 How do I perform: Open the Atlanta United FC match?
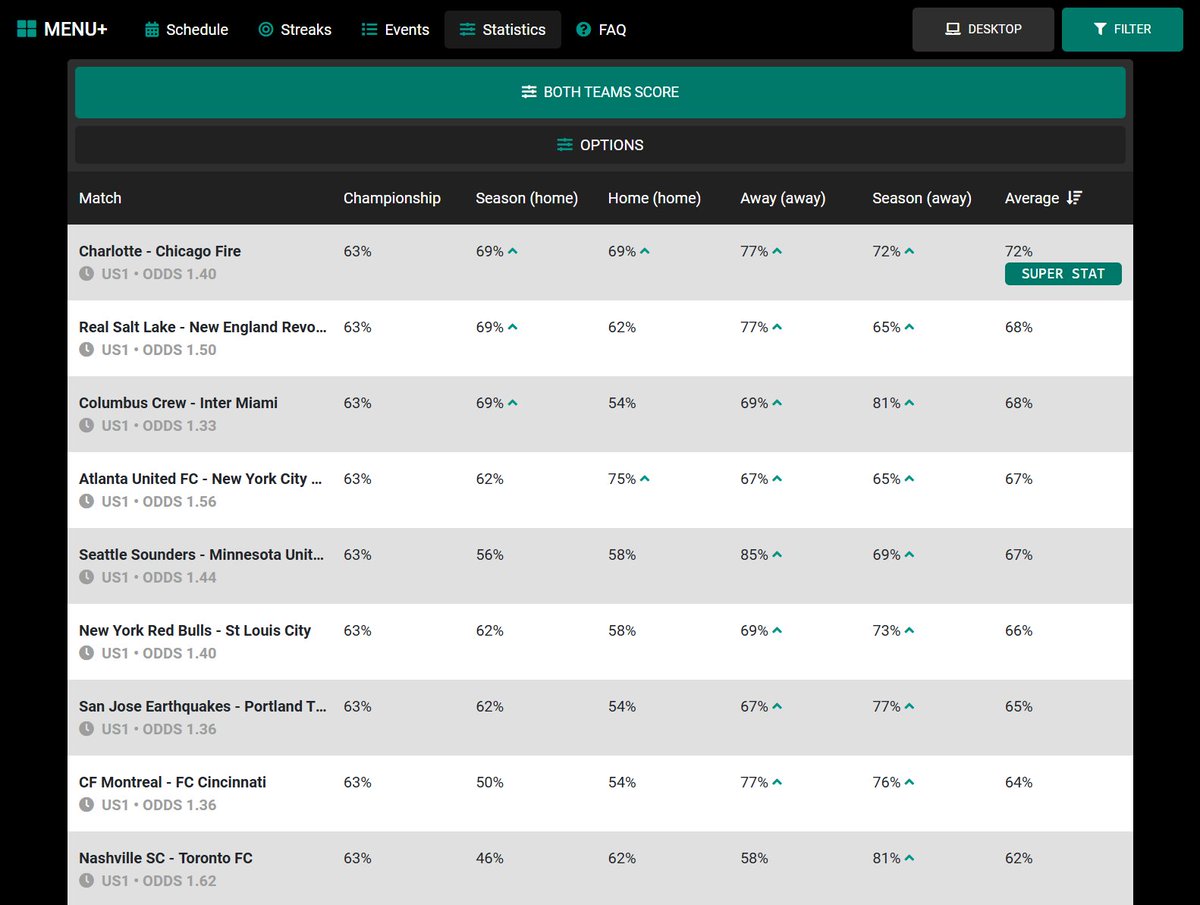click(x=201, y=479)
